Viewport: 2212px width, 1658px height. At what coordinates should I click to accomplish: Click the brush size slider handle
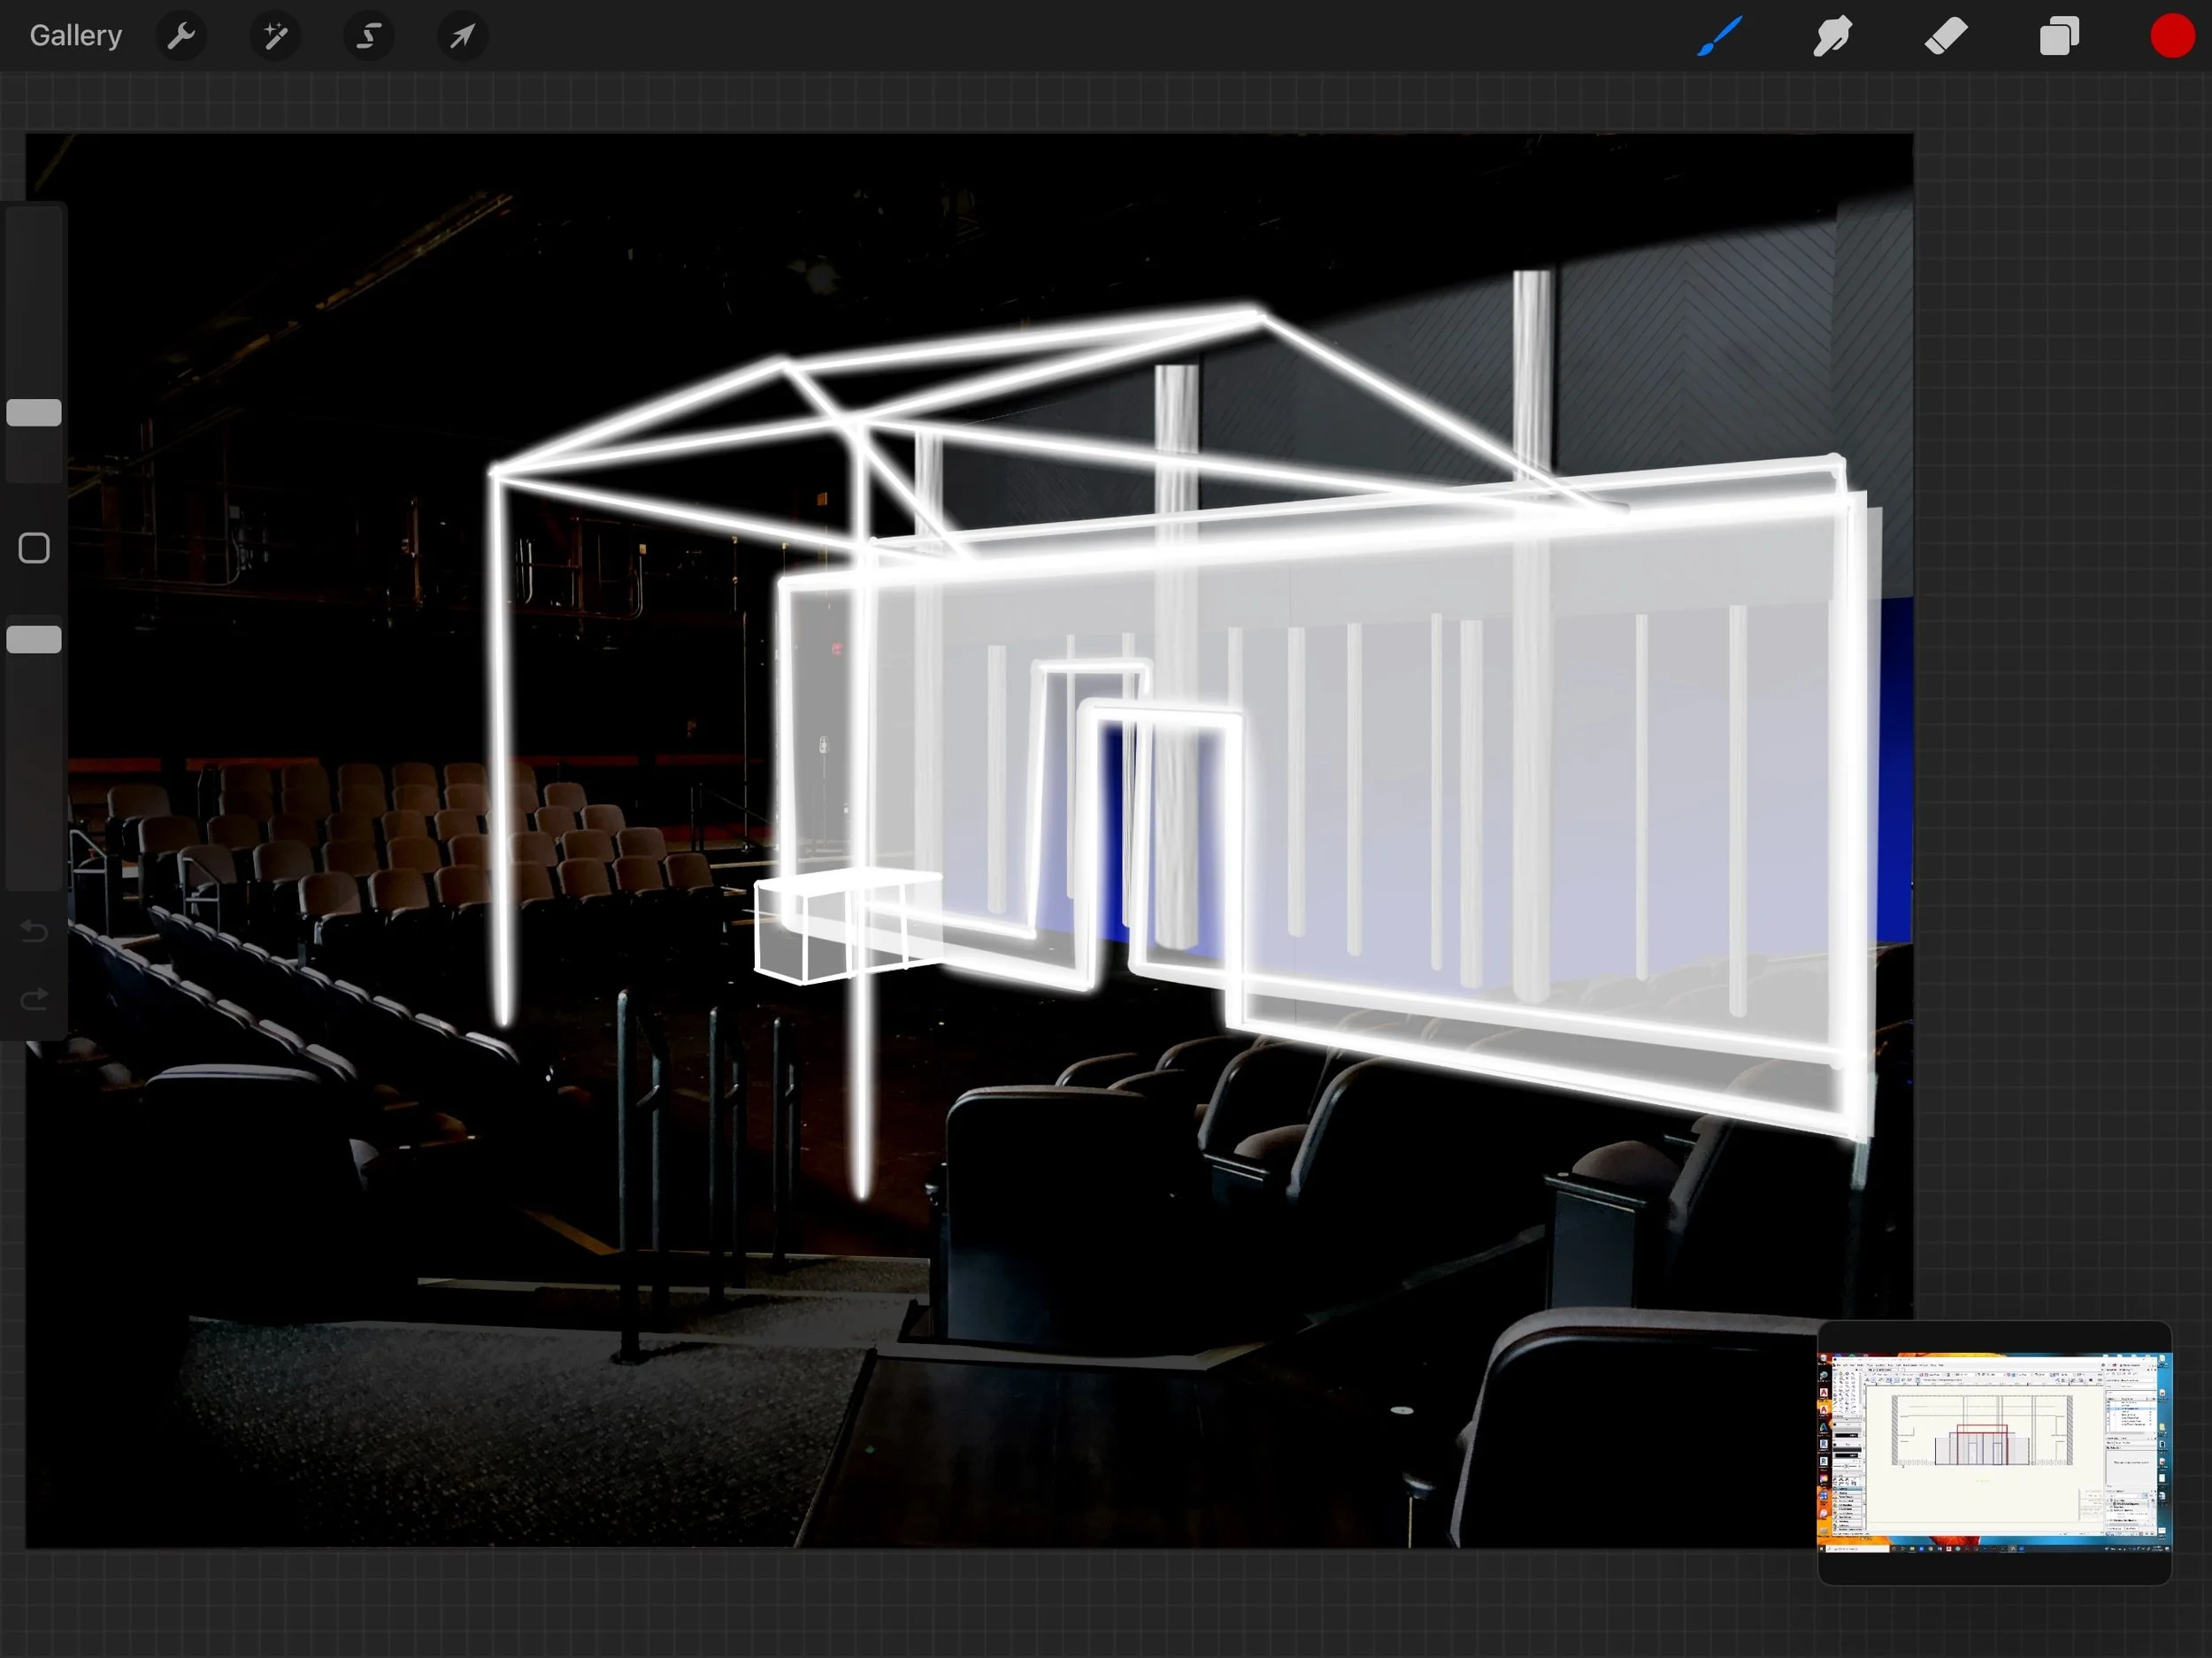(x=34, y=413)
